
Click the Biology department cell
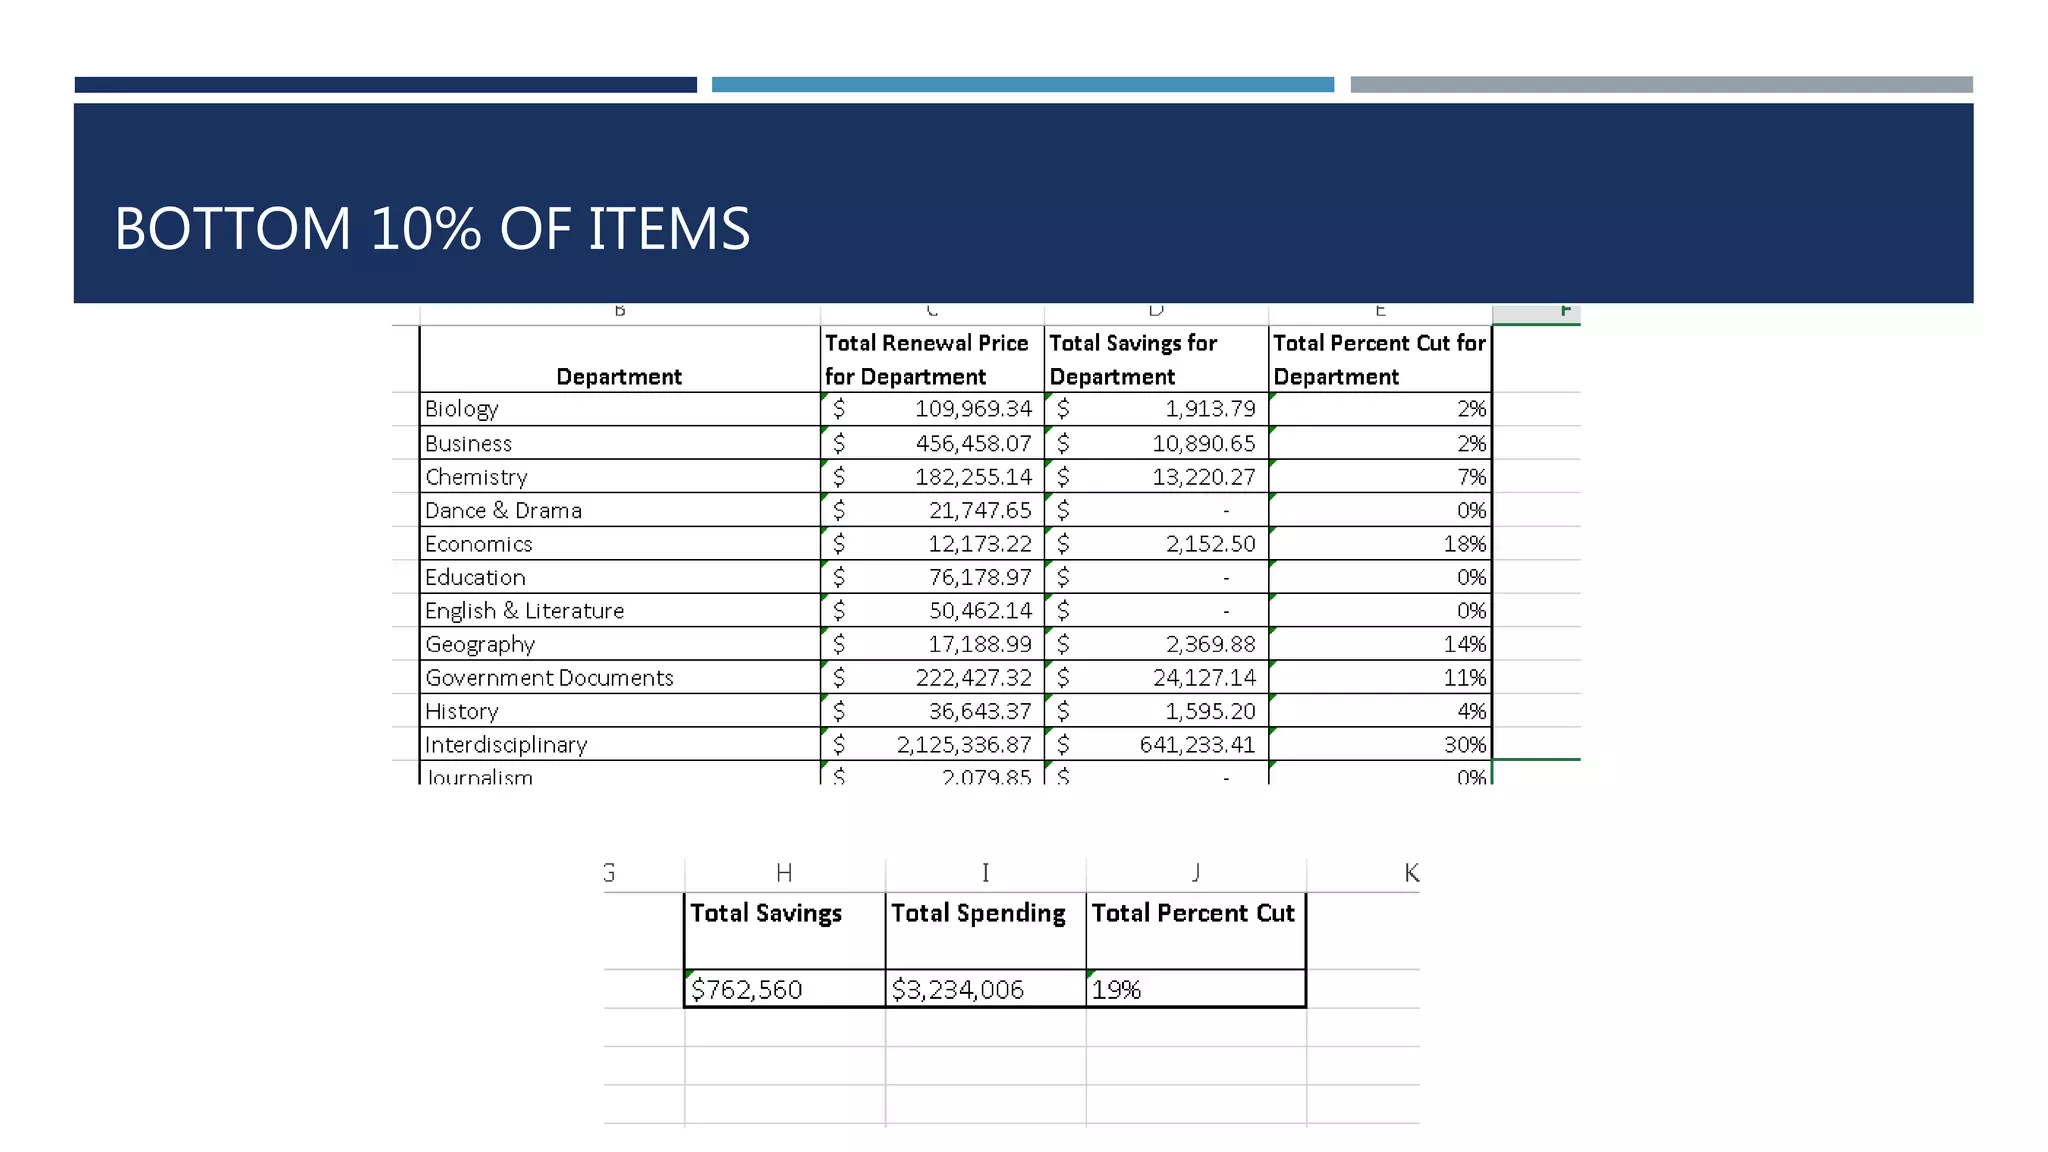coord(619,409)
